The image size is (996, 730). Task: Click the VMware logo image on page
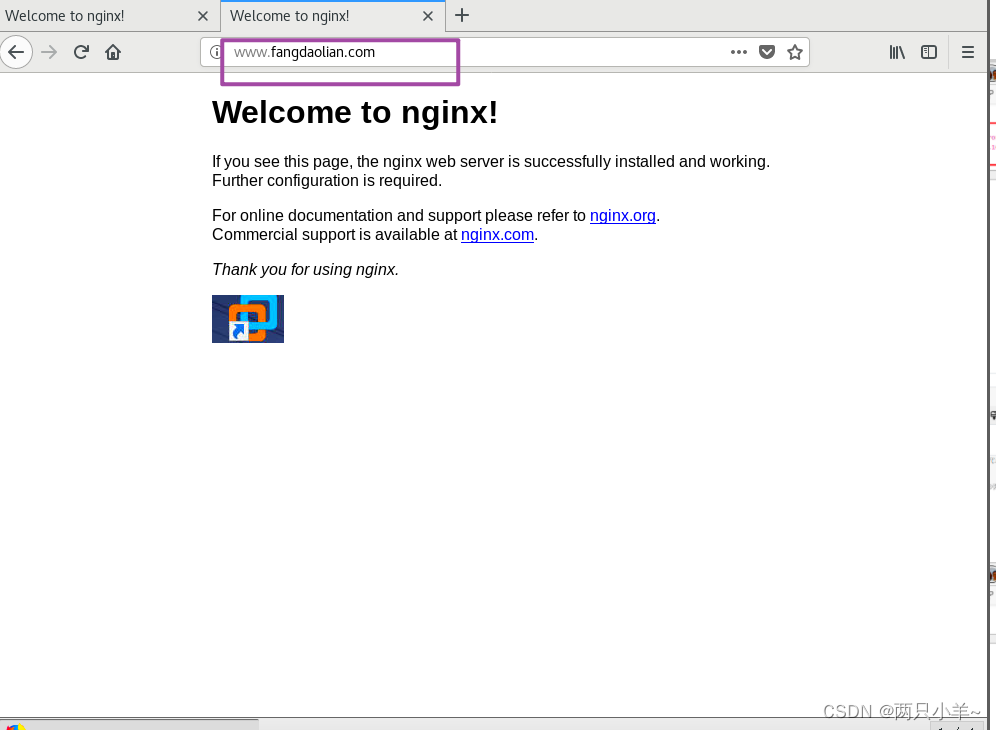tap(248, 319)
